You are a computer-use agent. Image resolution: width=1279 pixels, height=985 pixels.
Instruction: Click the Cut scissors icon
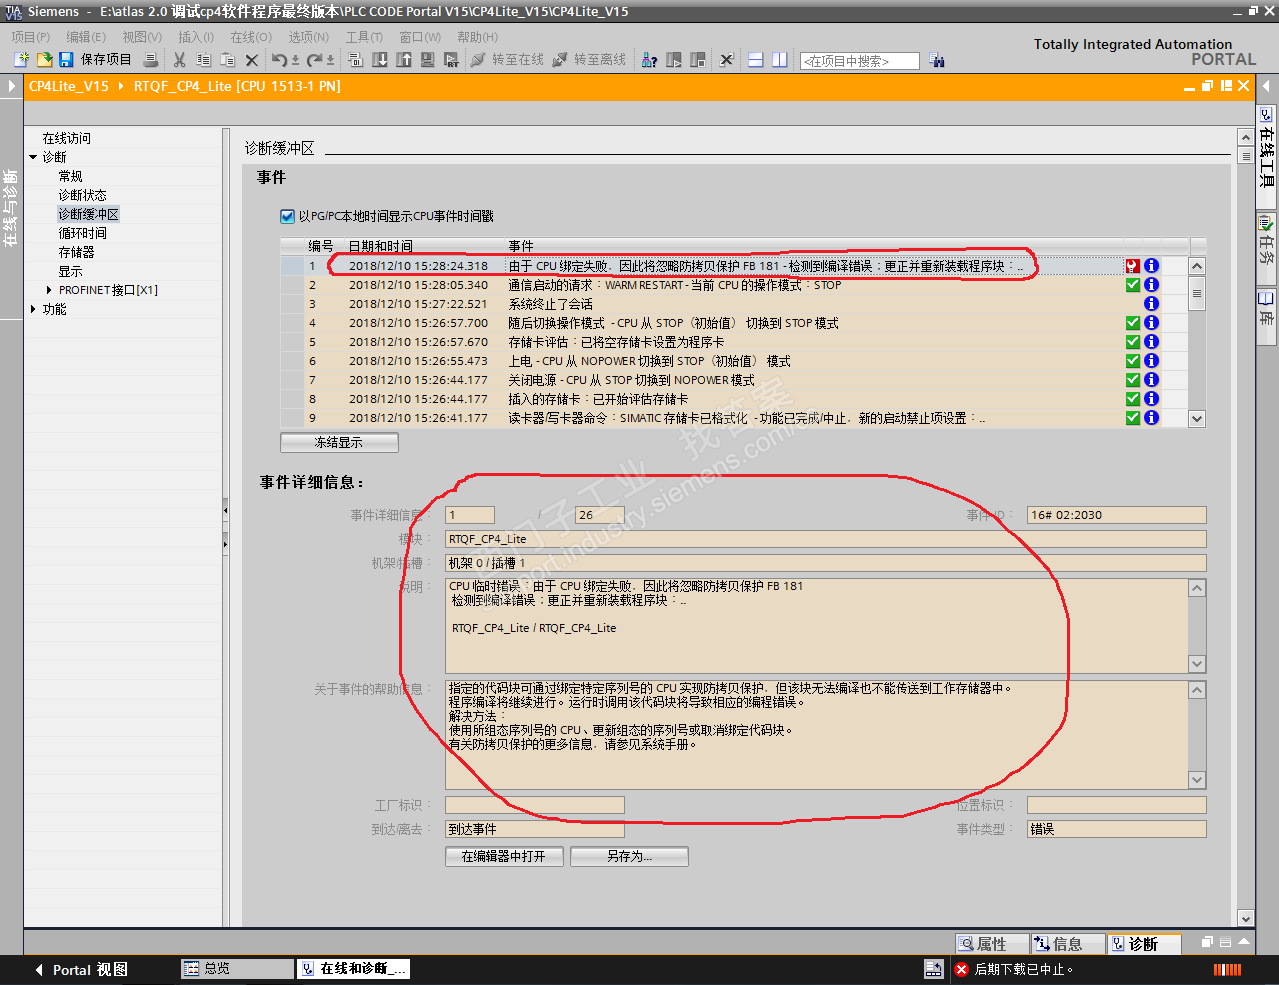[180, 60]
